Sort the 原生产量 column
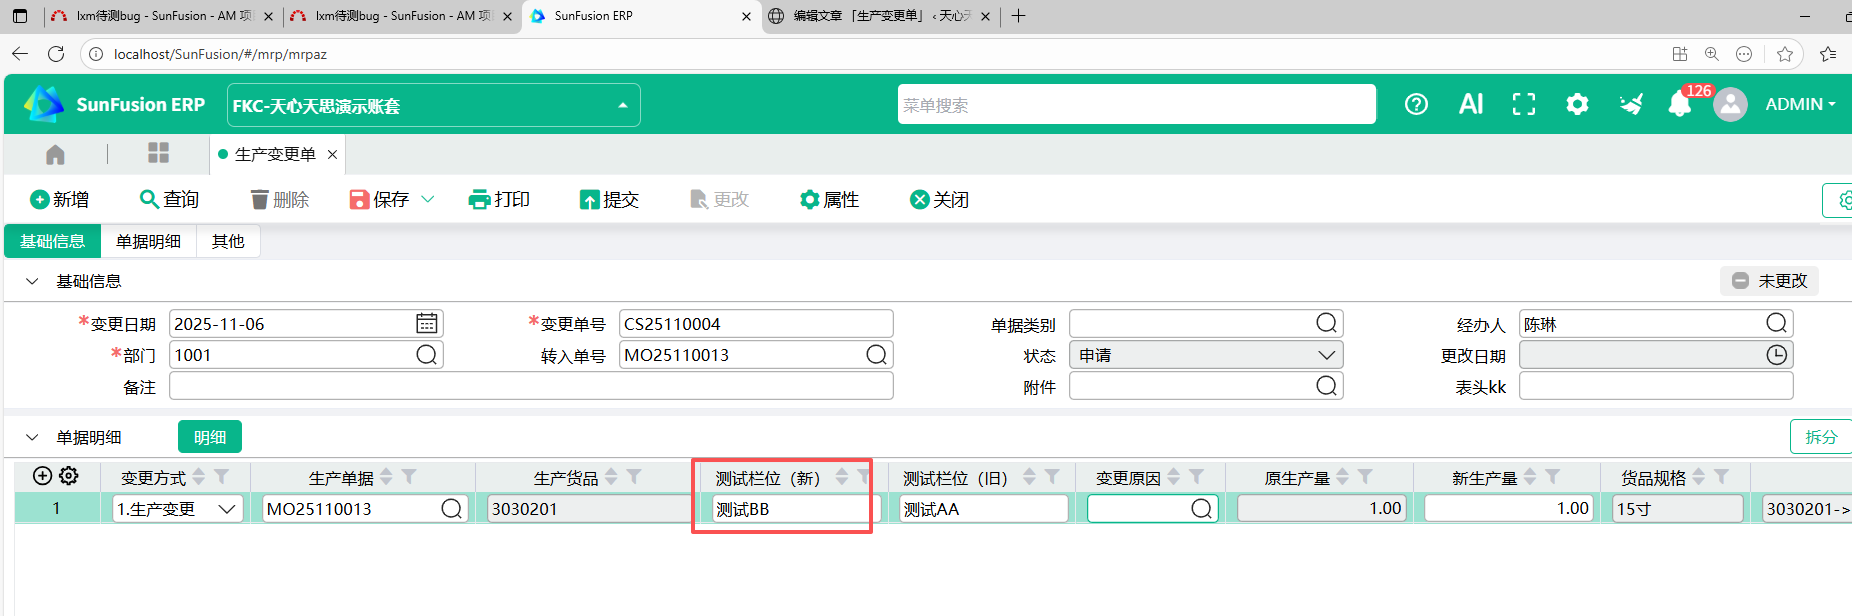 pyautogui.click(x=1343, y=477)
